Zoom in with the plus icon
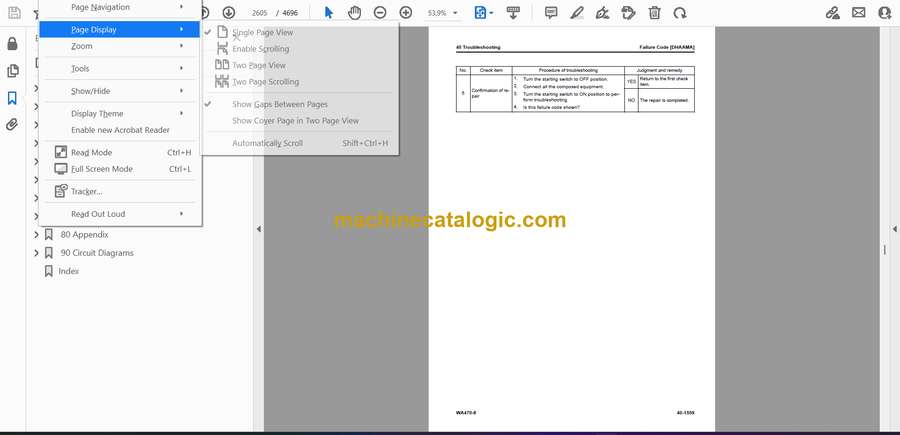This screenshot has width=900, height=435. pyautogui.click(x=406, y=13)
